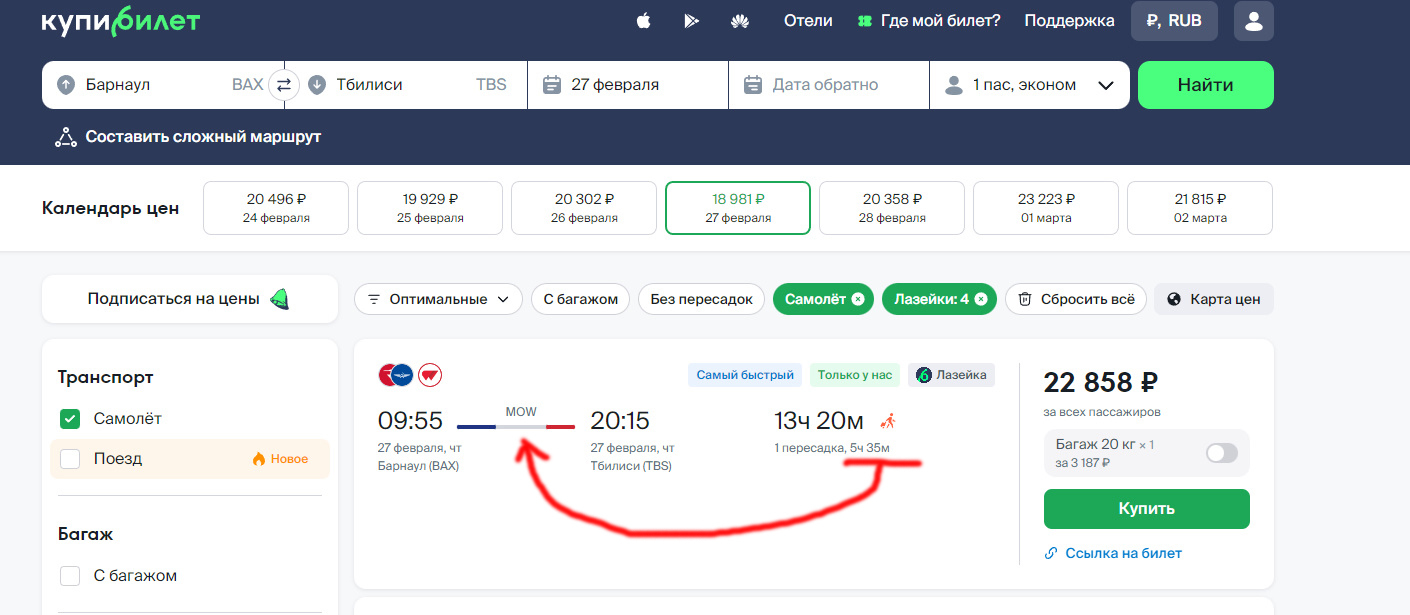1410x615 pixels.
Task: Remove the Лазейки: 4 filter with its x
Action: click(981, 299)
